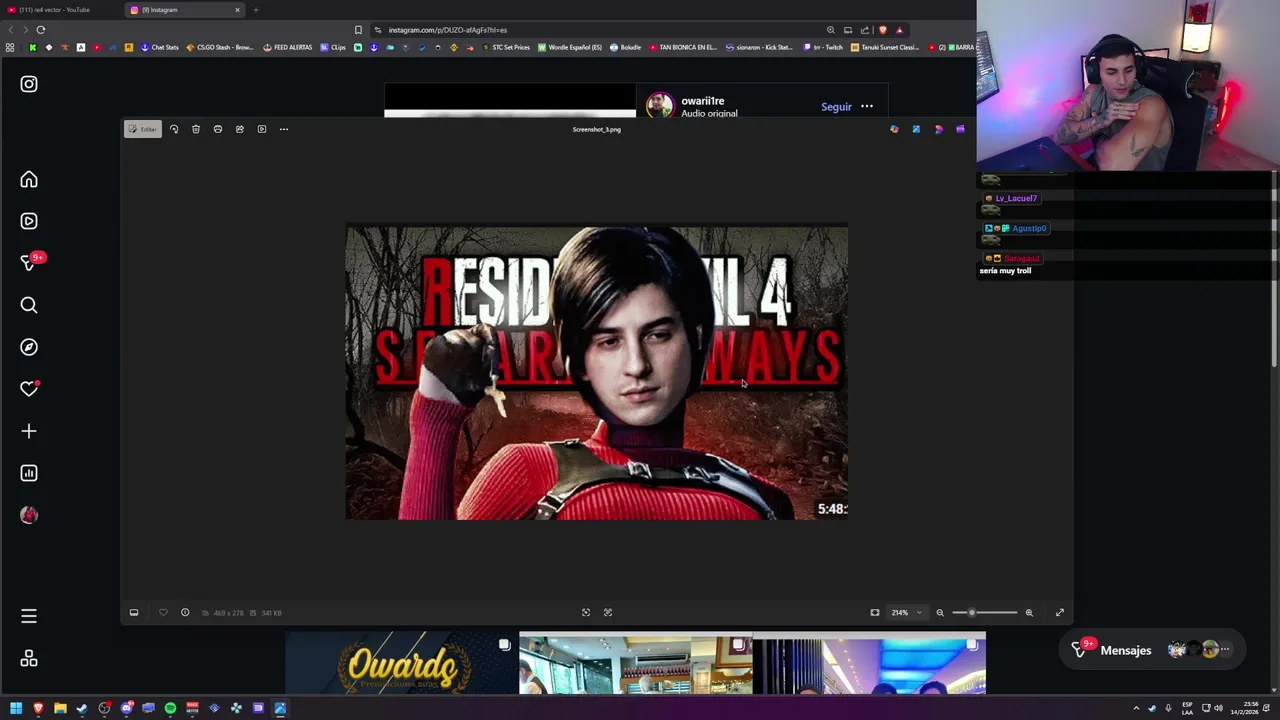
Task: Reload the browser page
Action: [x=41, y=30]
